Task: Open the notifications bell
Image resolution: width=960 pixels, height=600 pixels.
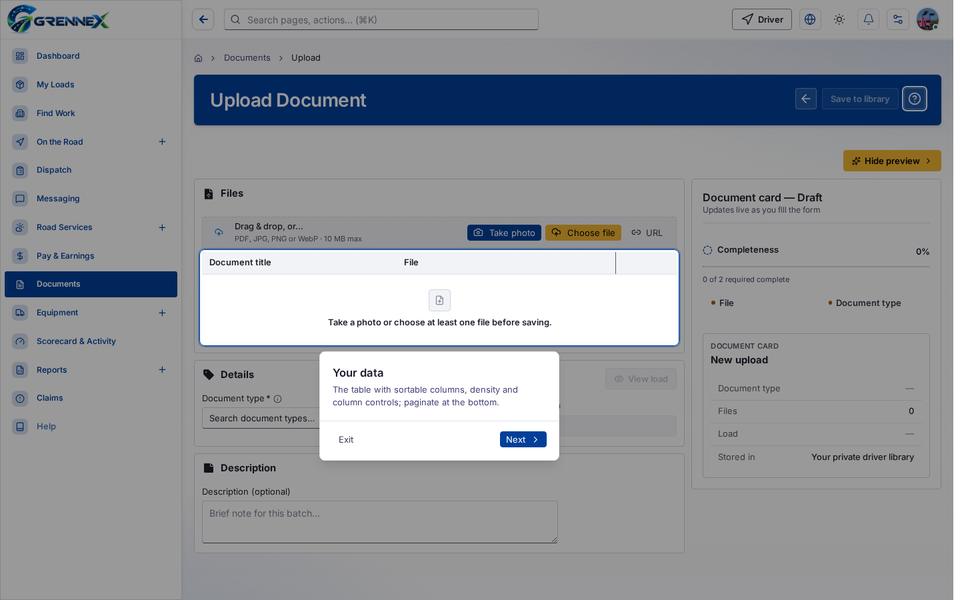Action: (868, 20)
